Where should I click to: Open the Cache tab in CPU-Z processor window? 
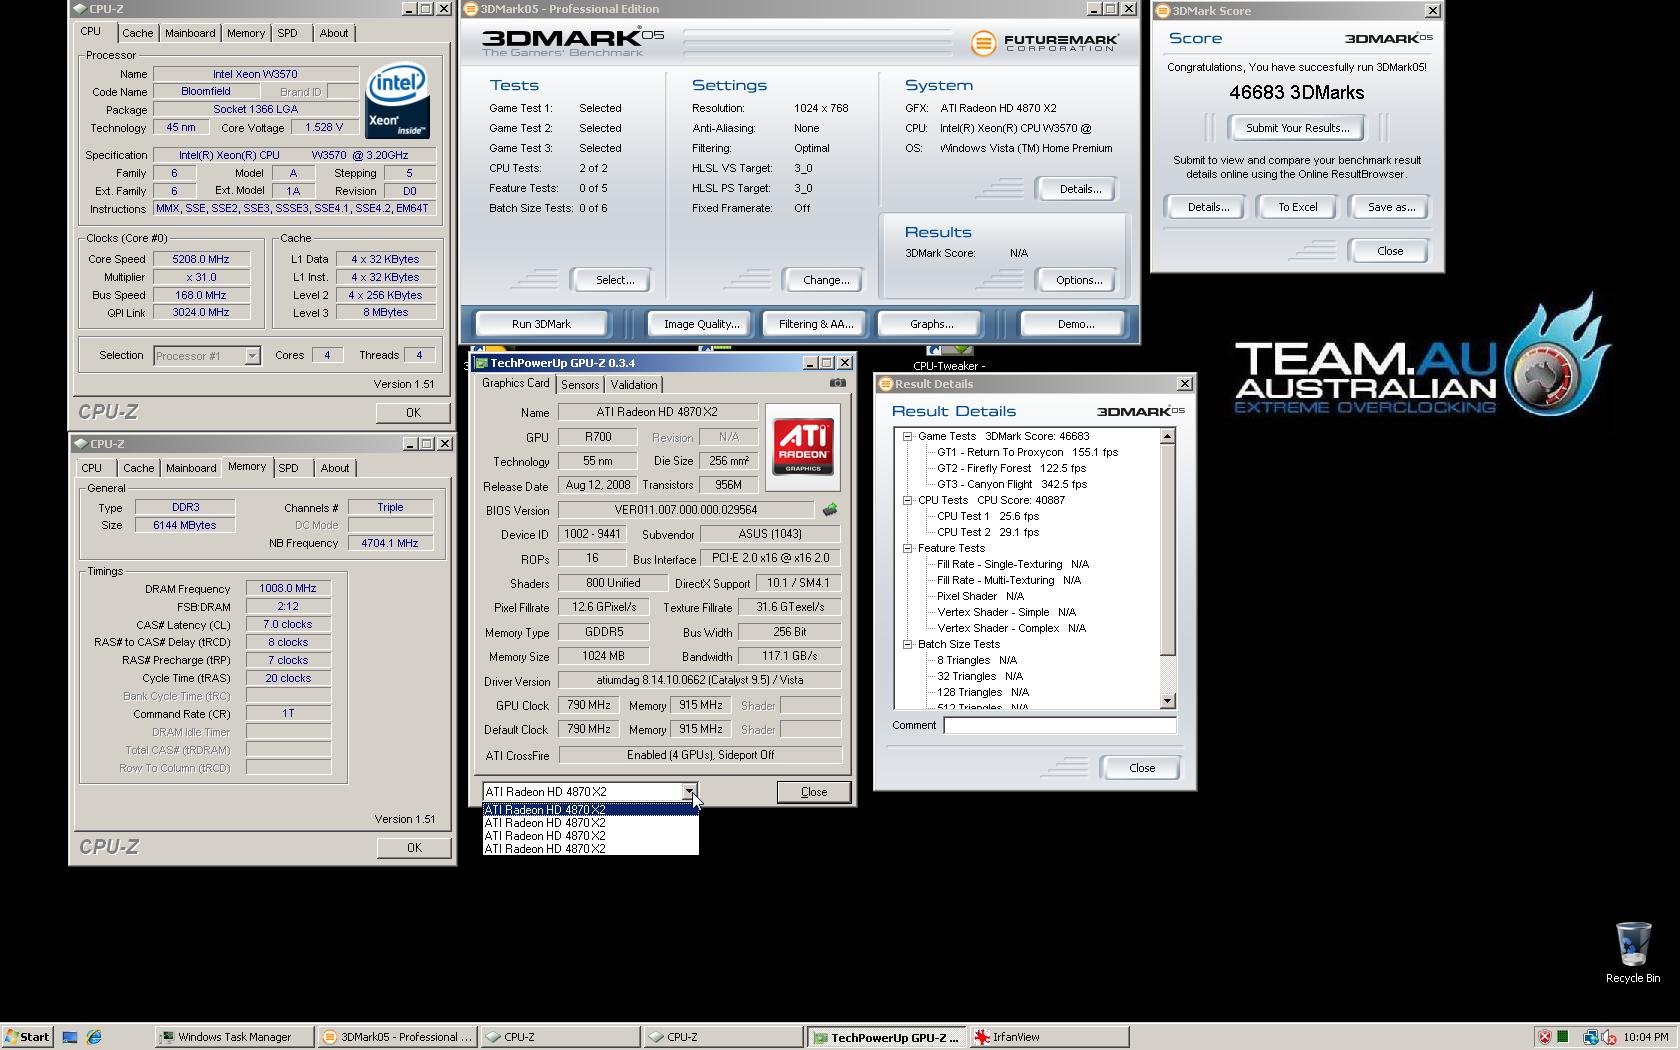coord(138,33)
